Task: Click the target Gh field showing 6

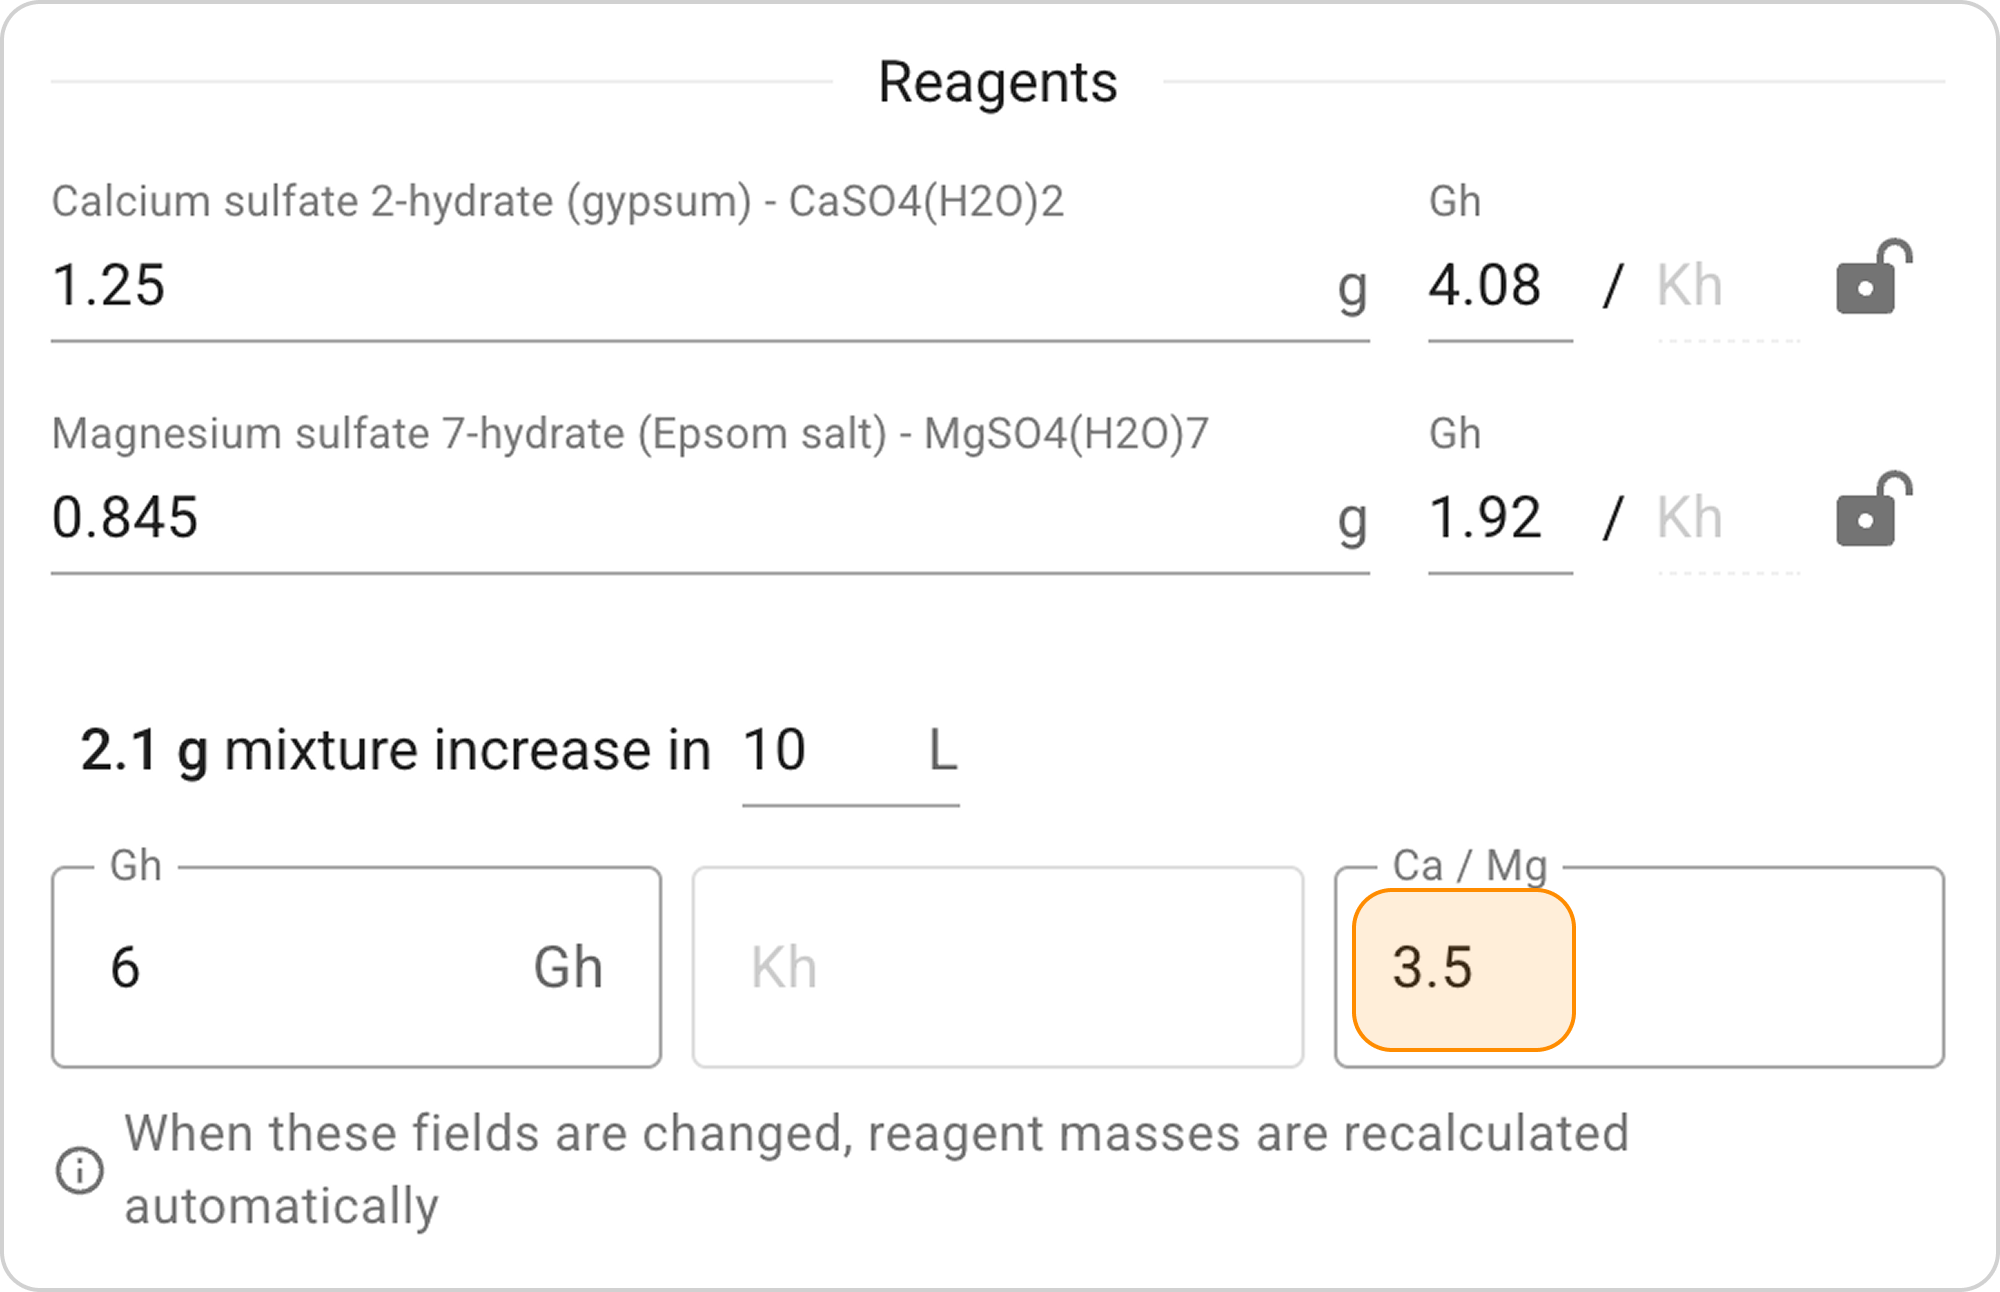Action: tap(300, 968)
